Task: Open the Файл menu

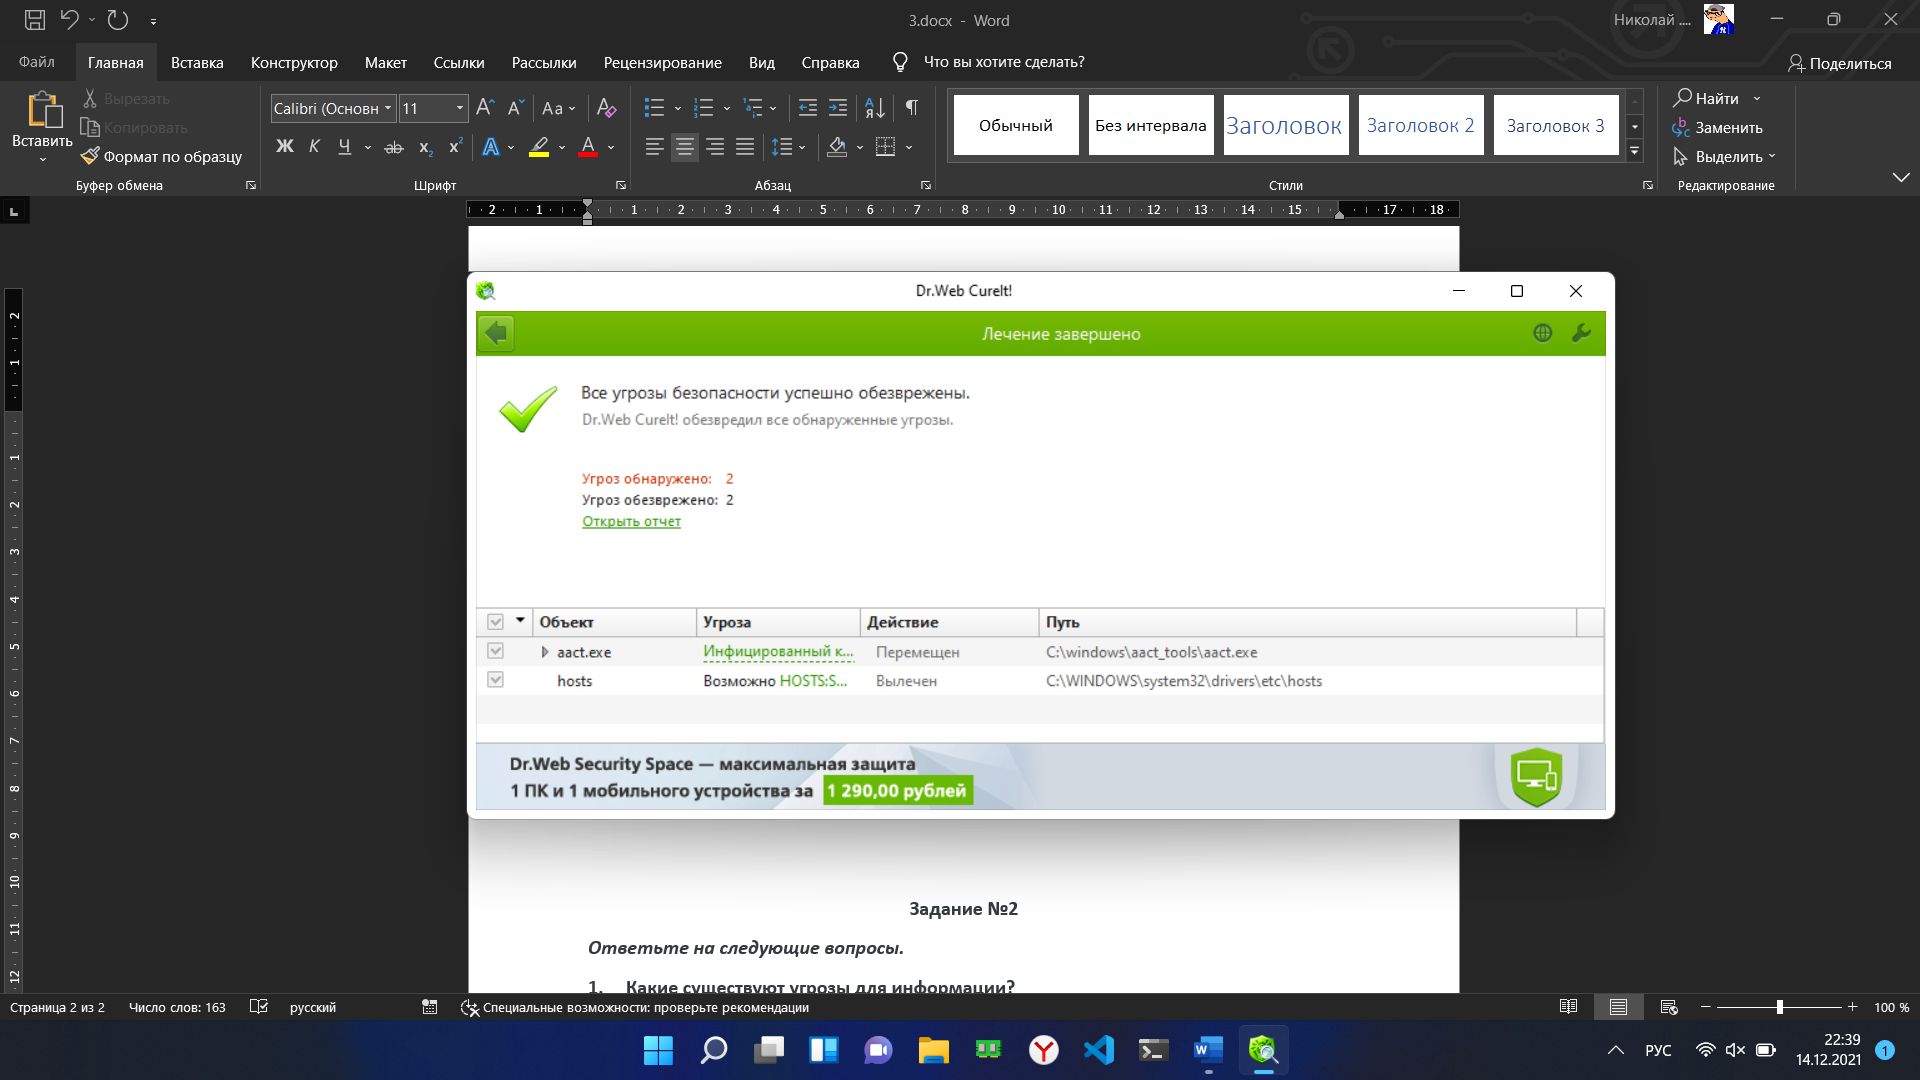Action: (x=37, y=62)
